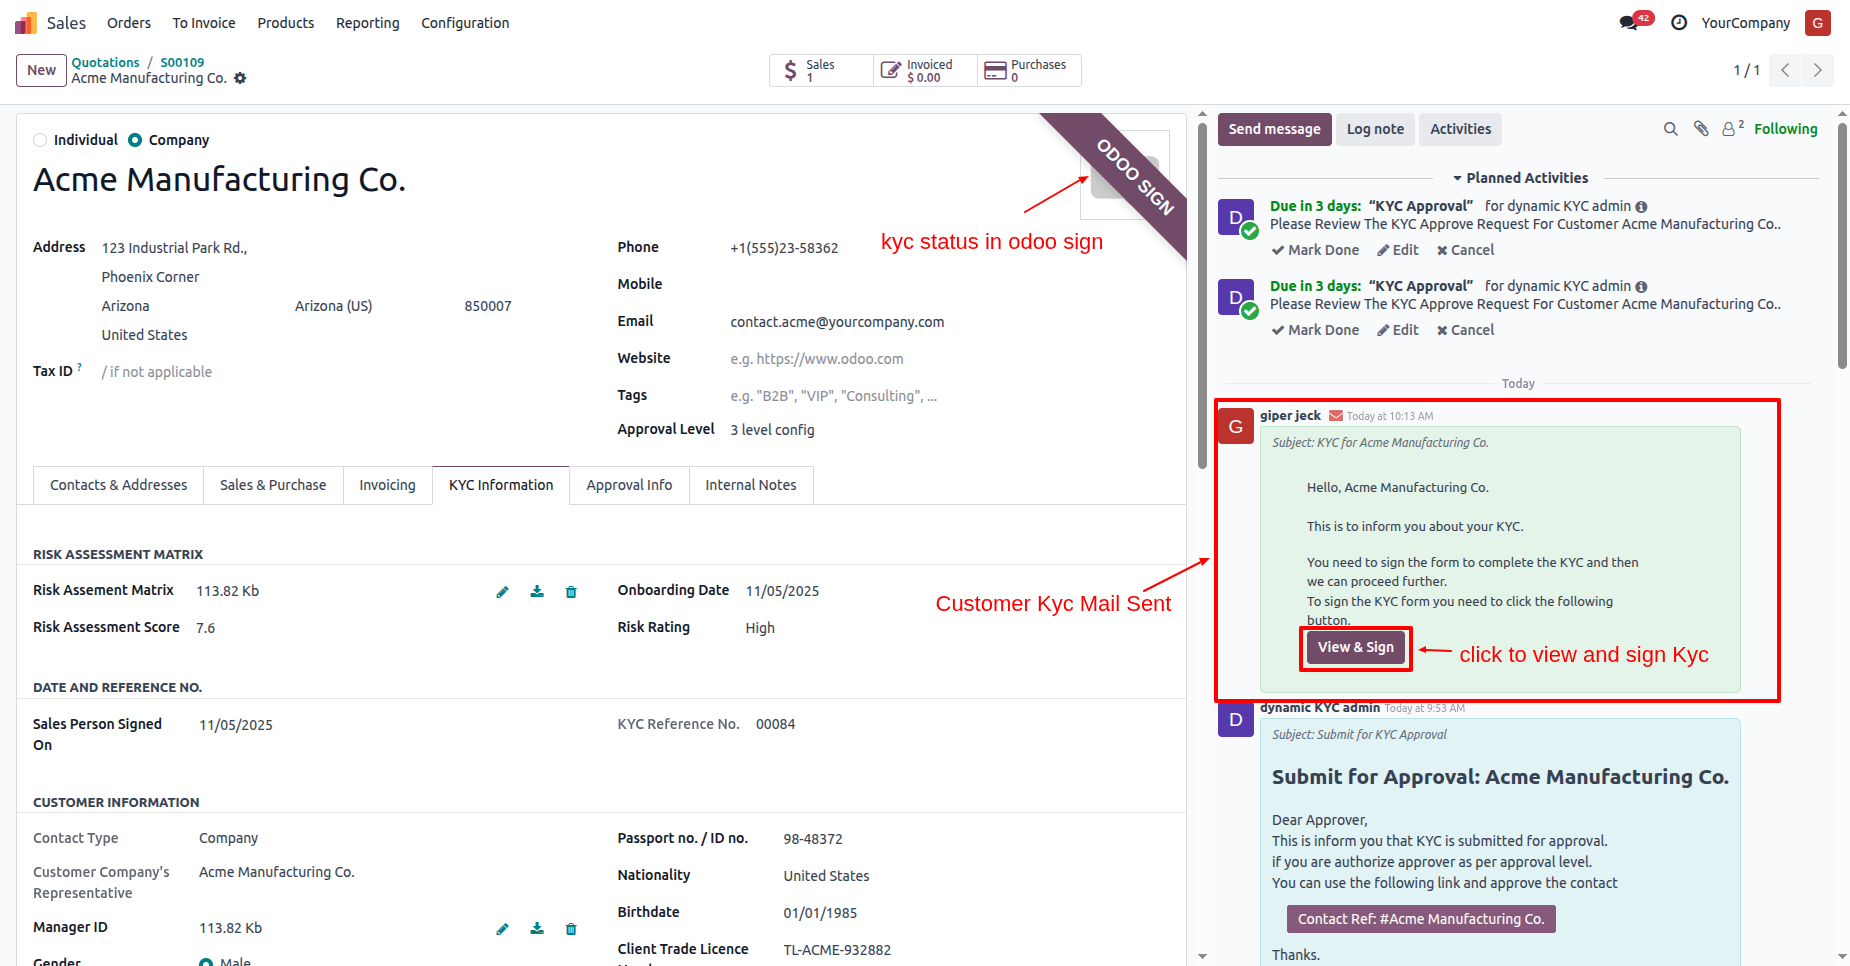Cancel the second KYC Approval activity
The width and height of the screenshot is (1850, 966).
coord(1465,330)
